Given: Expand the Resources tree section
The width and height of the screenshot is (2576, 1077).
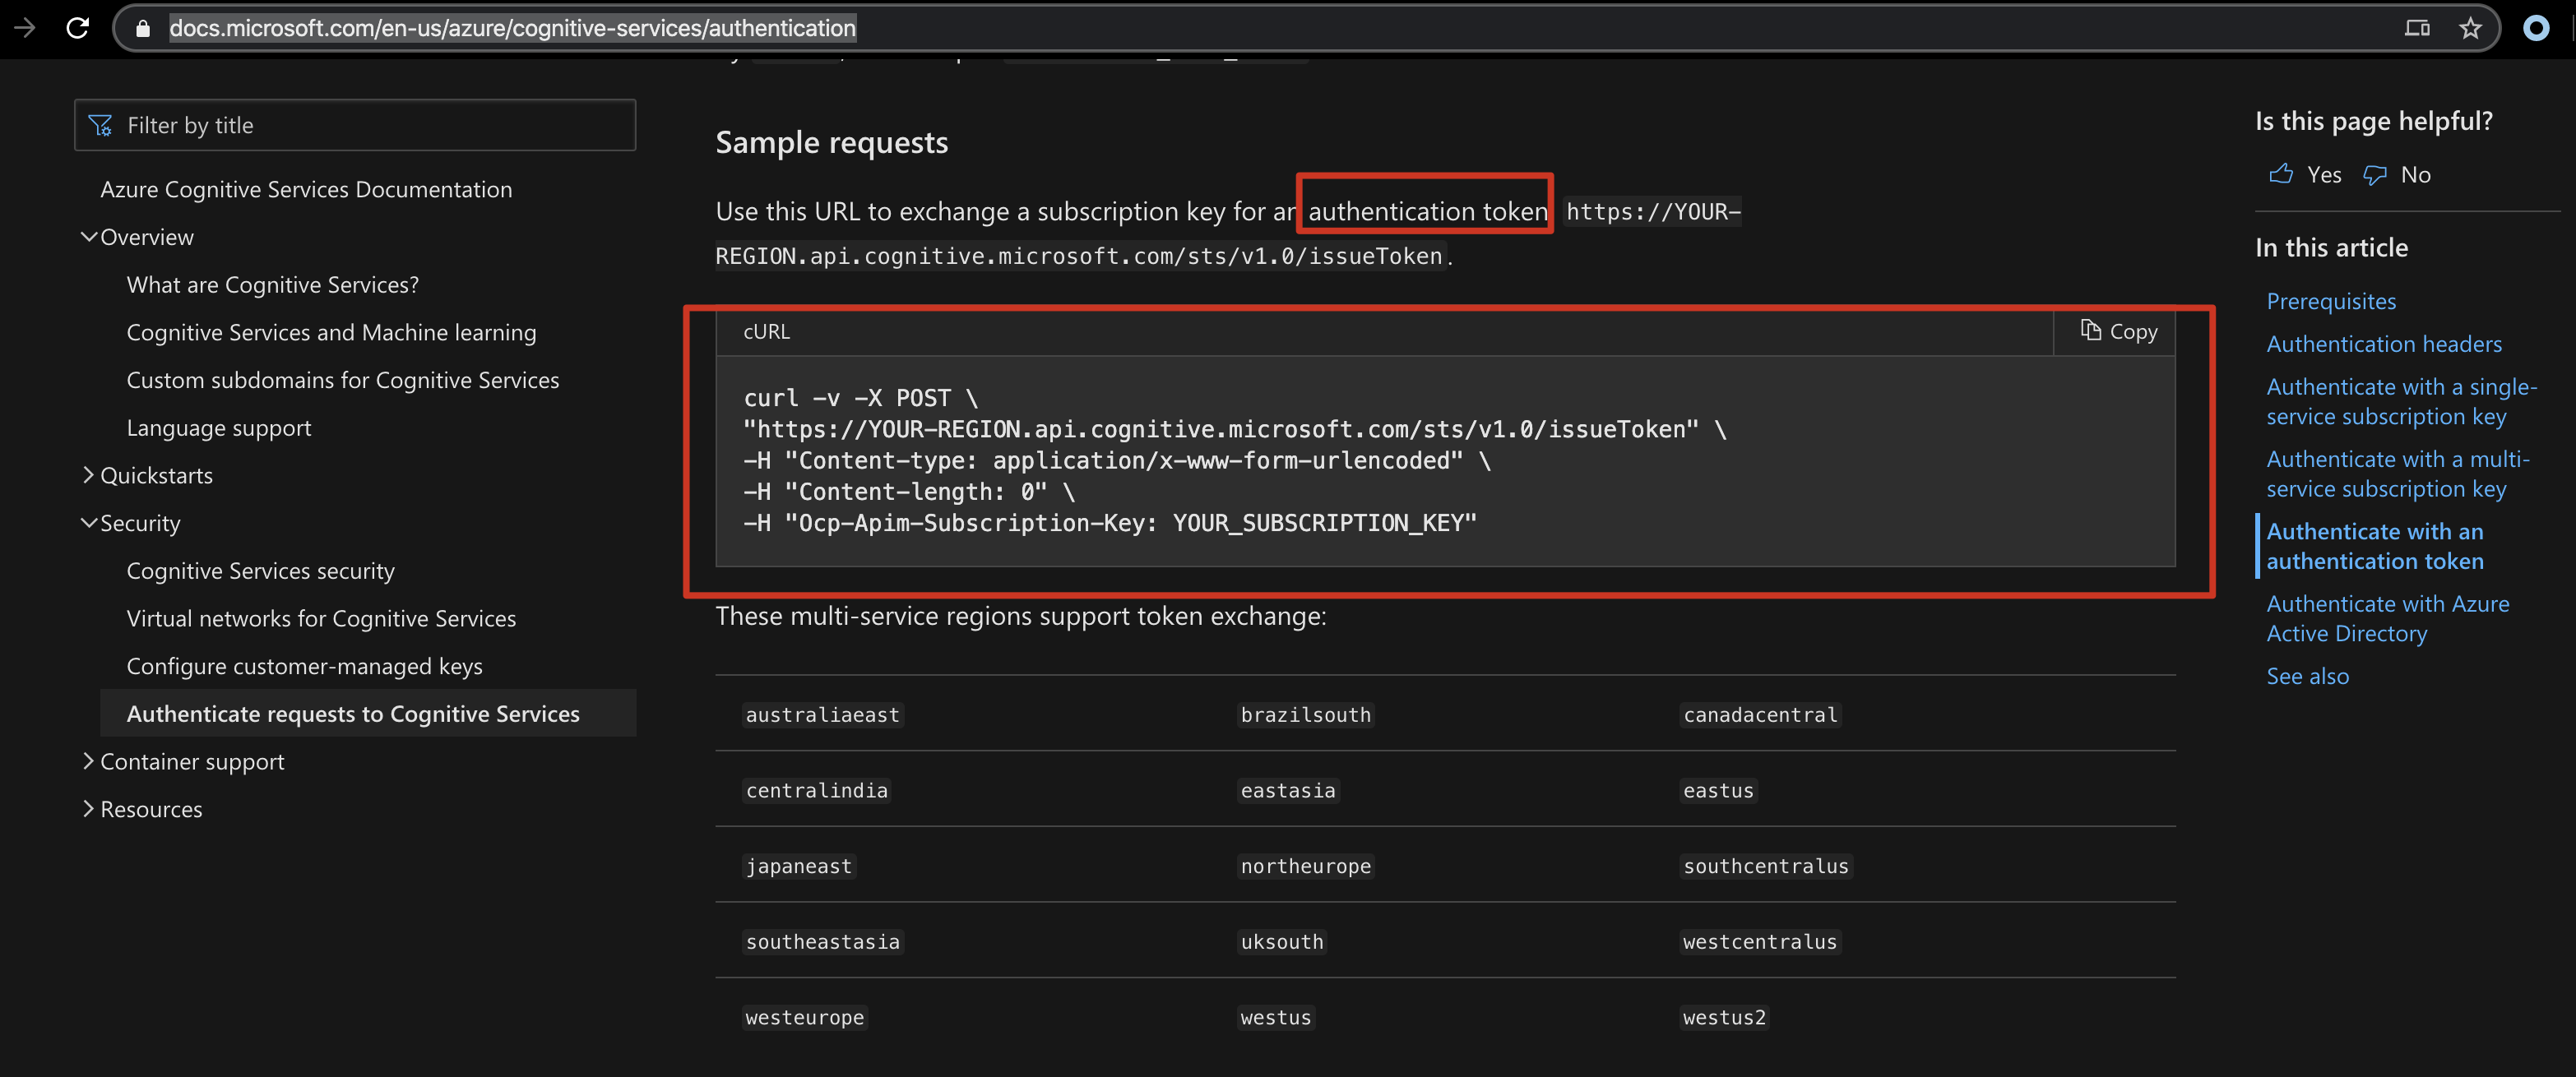Looking at the screenshot, I should [89, 809].
